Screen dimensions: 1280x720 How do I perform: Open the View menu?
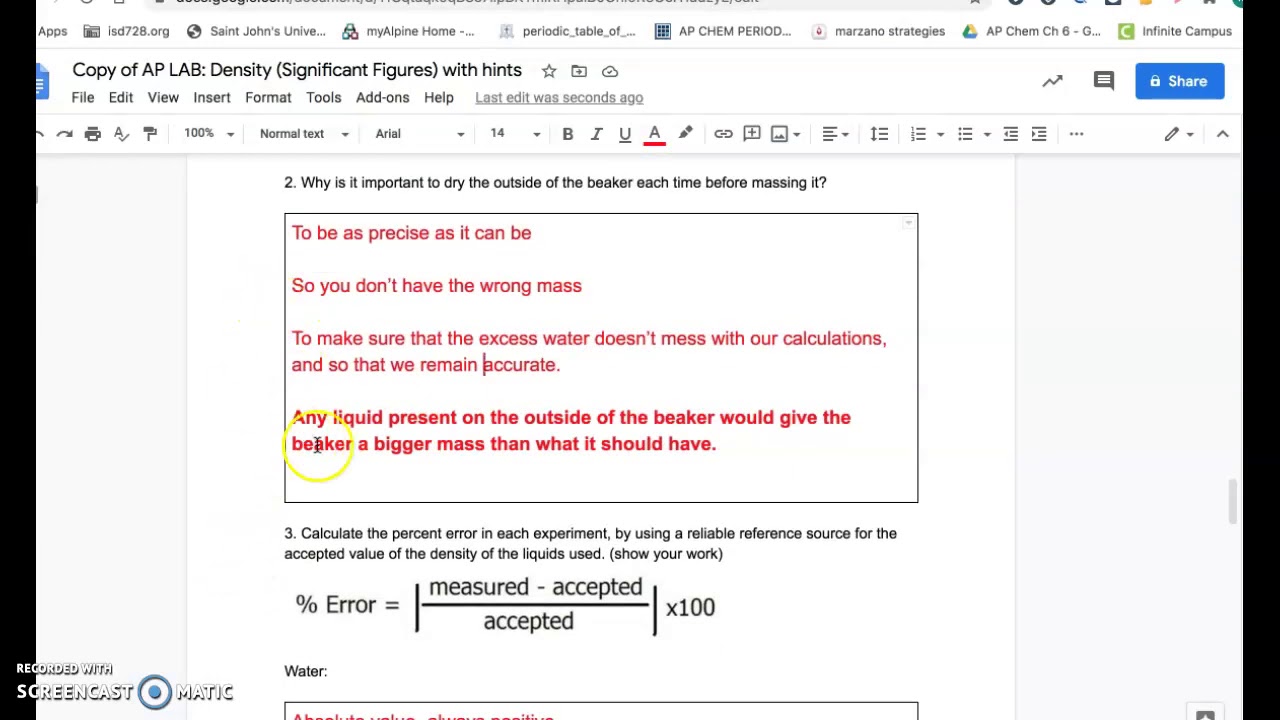coord(163,98)
